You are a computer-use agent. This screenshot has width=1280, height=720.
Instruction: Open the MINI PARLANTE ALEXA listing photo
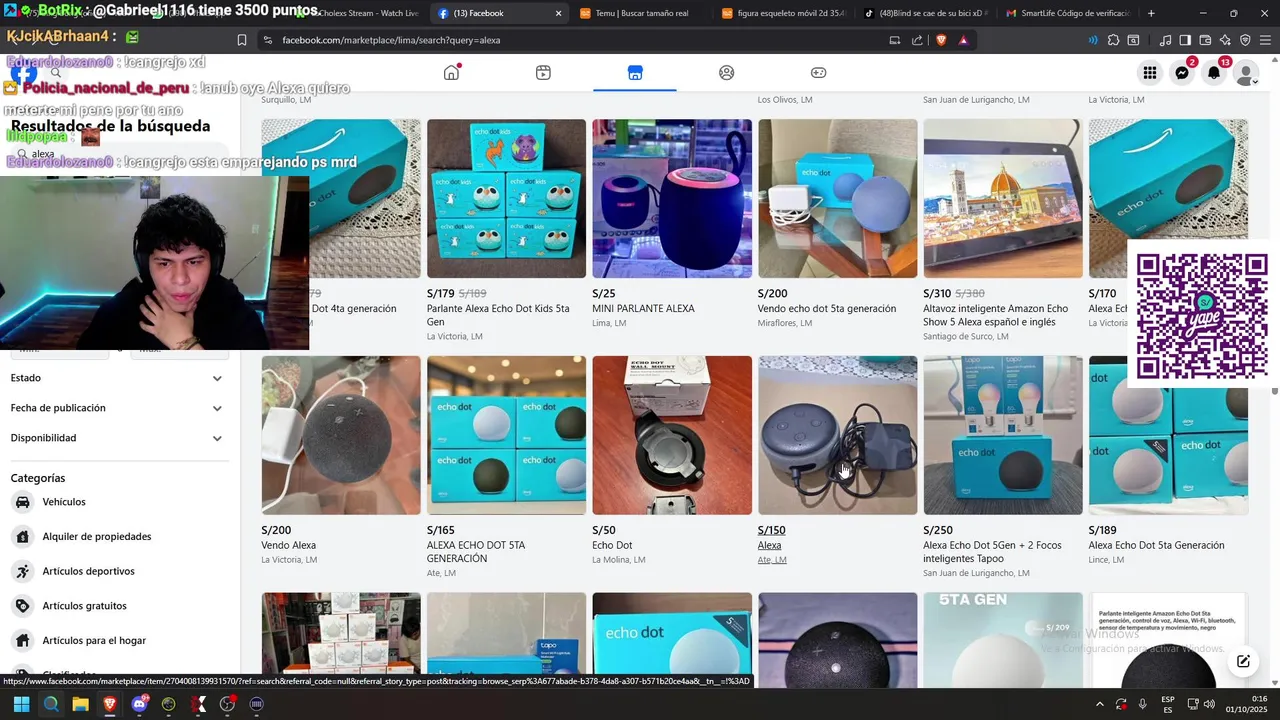(x=672, y=199)
